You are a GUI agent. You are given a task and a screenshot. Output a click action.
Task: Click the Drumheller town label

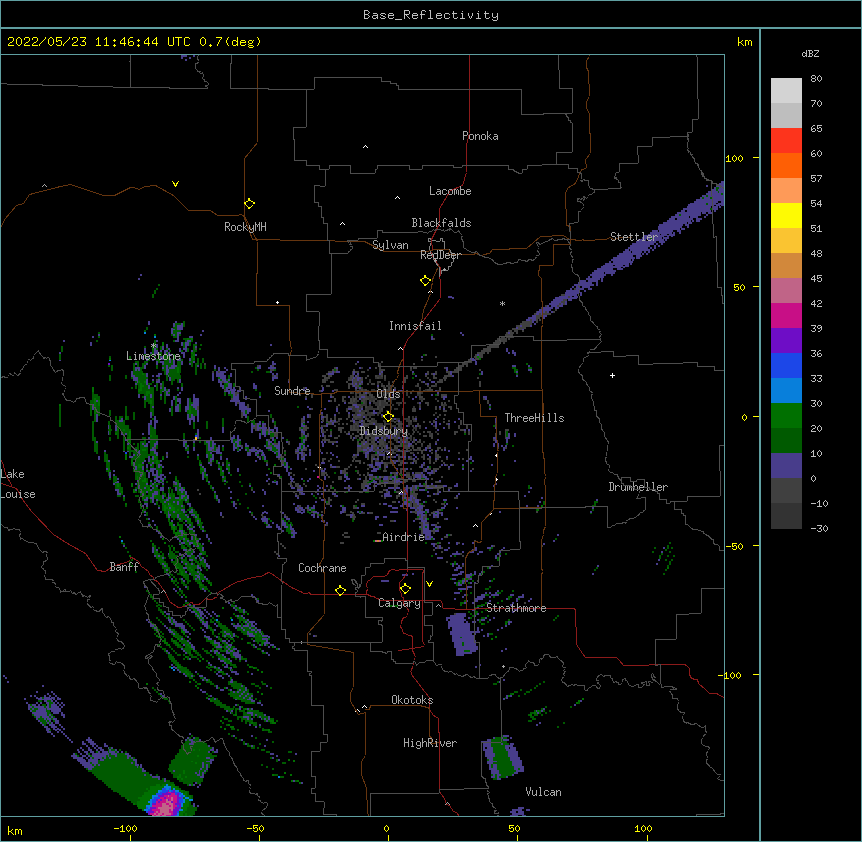(638, 487)
